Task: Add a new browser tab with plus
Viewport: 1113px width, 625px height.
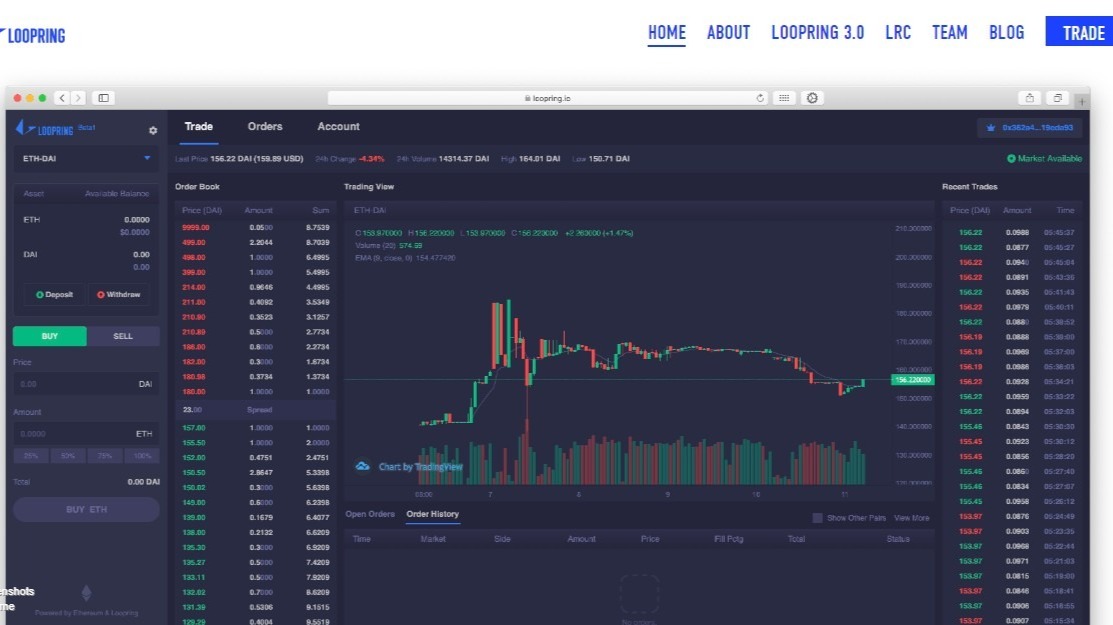Action: [1082, 101]
